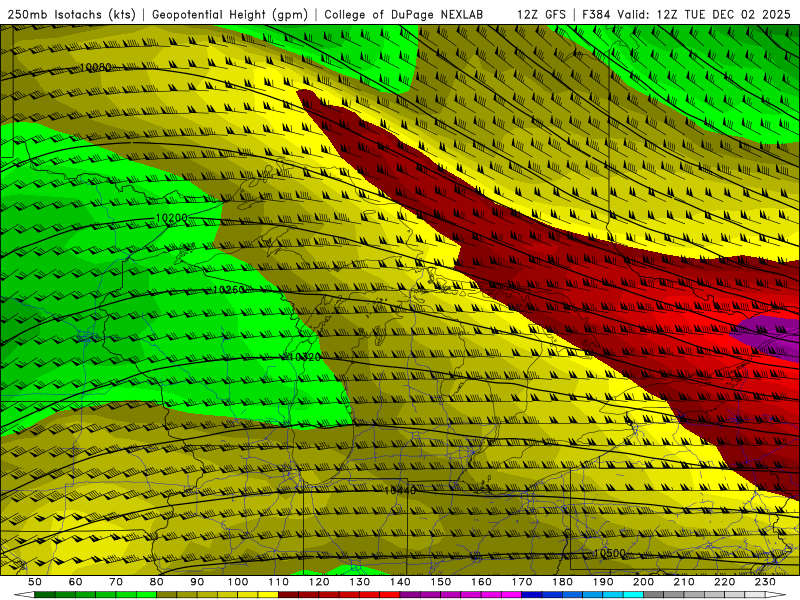Click the 140 value on the color scale
This screenshot has width=800, height=600.
point(400,582)
